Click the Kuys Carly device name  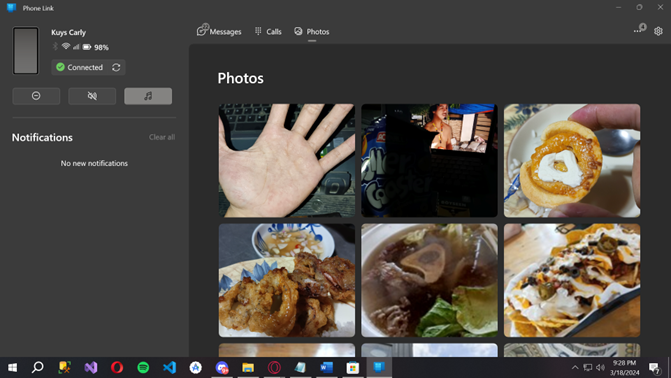68,32
